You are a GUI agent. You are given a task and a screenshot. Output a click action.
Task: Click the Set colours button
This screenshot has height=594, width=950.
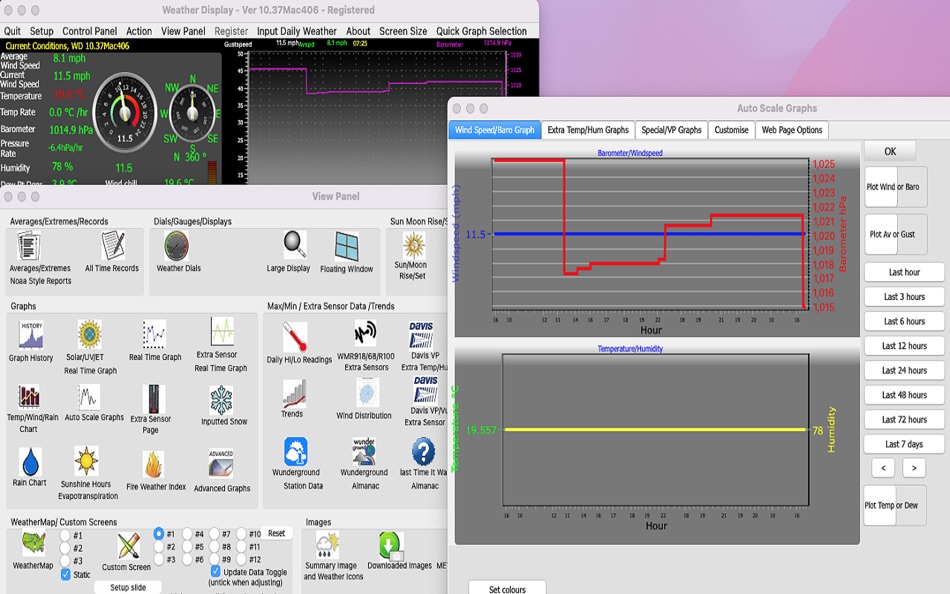(x=507, y=589)
